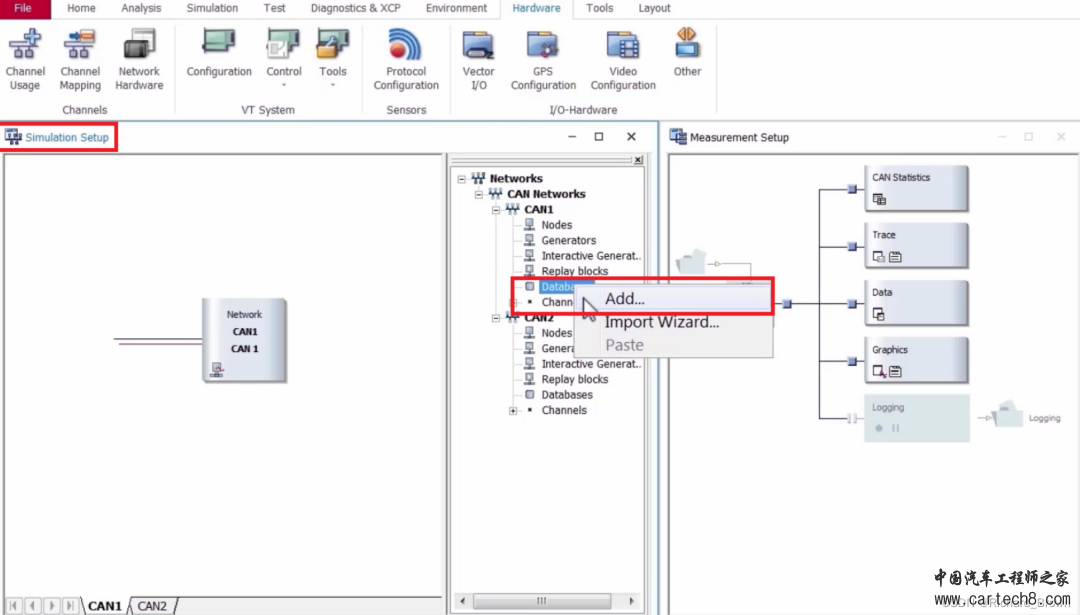Open the Analysis ribbon tab
Image resolution: width=1080 pixels, height=615 pixels.
tap(141, 8)
